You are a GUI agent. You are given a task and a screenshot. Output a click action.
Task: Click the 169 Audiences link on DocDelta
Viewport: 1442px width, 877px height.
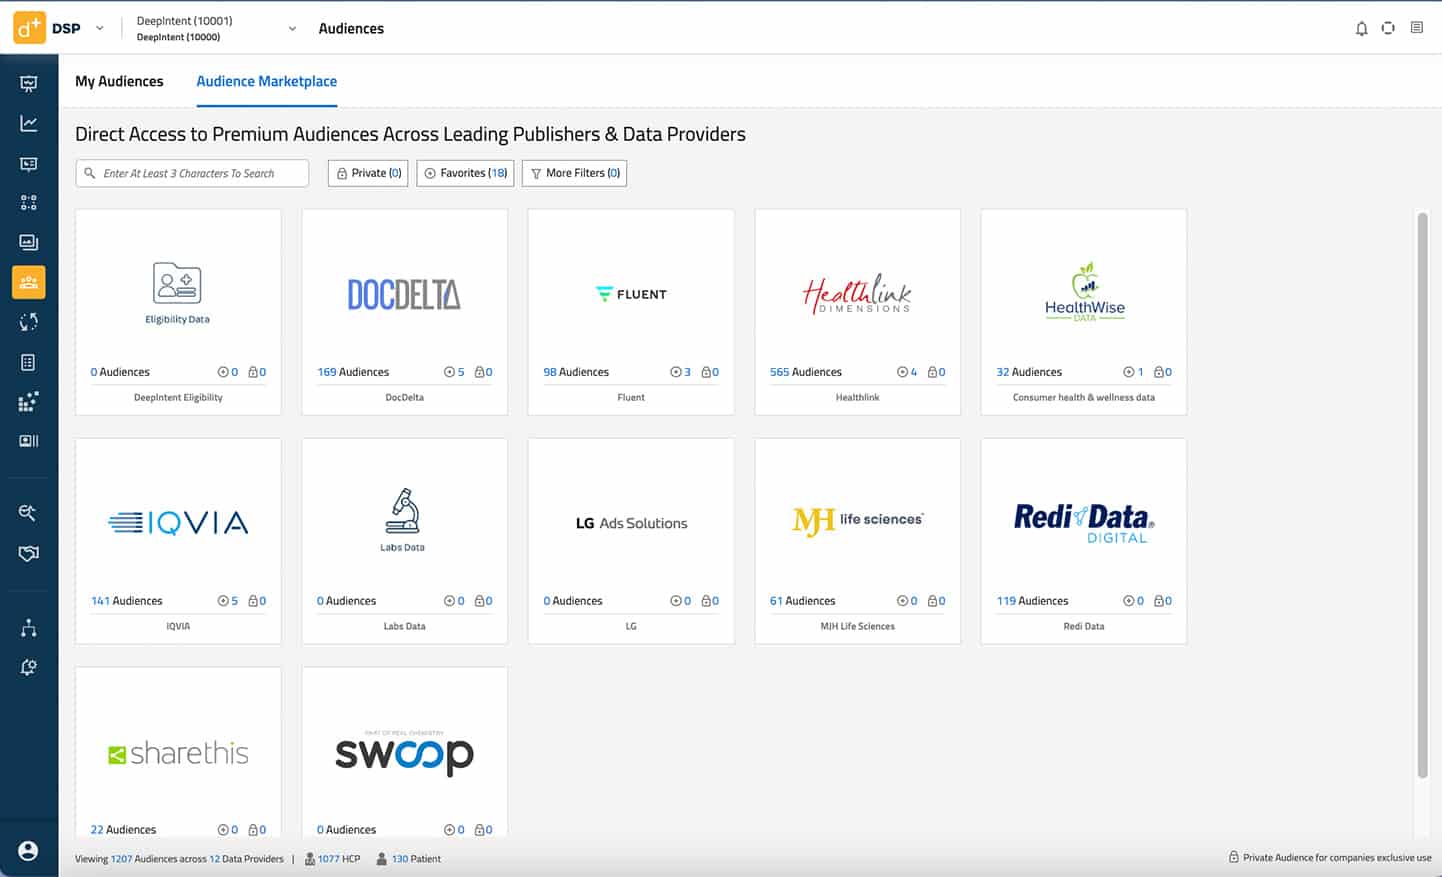pyautogui.click(x=353, y=372)
